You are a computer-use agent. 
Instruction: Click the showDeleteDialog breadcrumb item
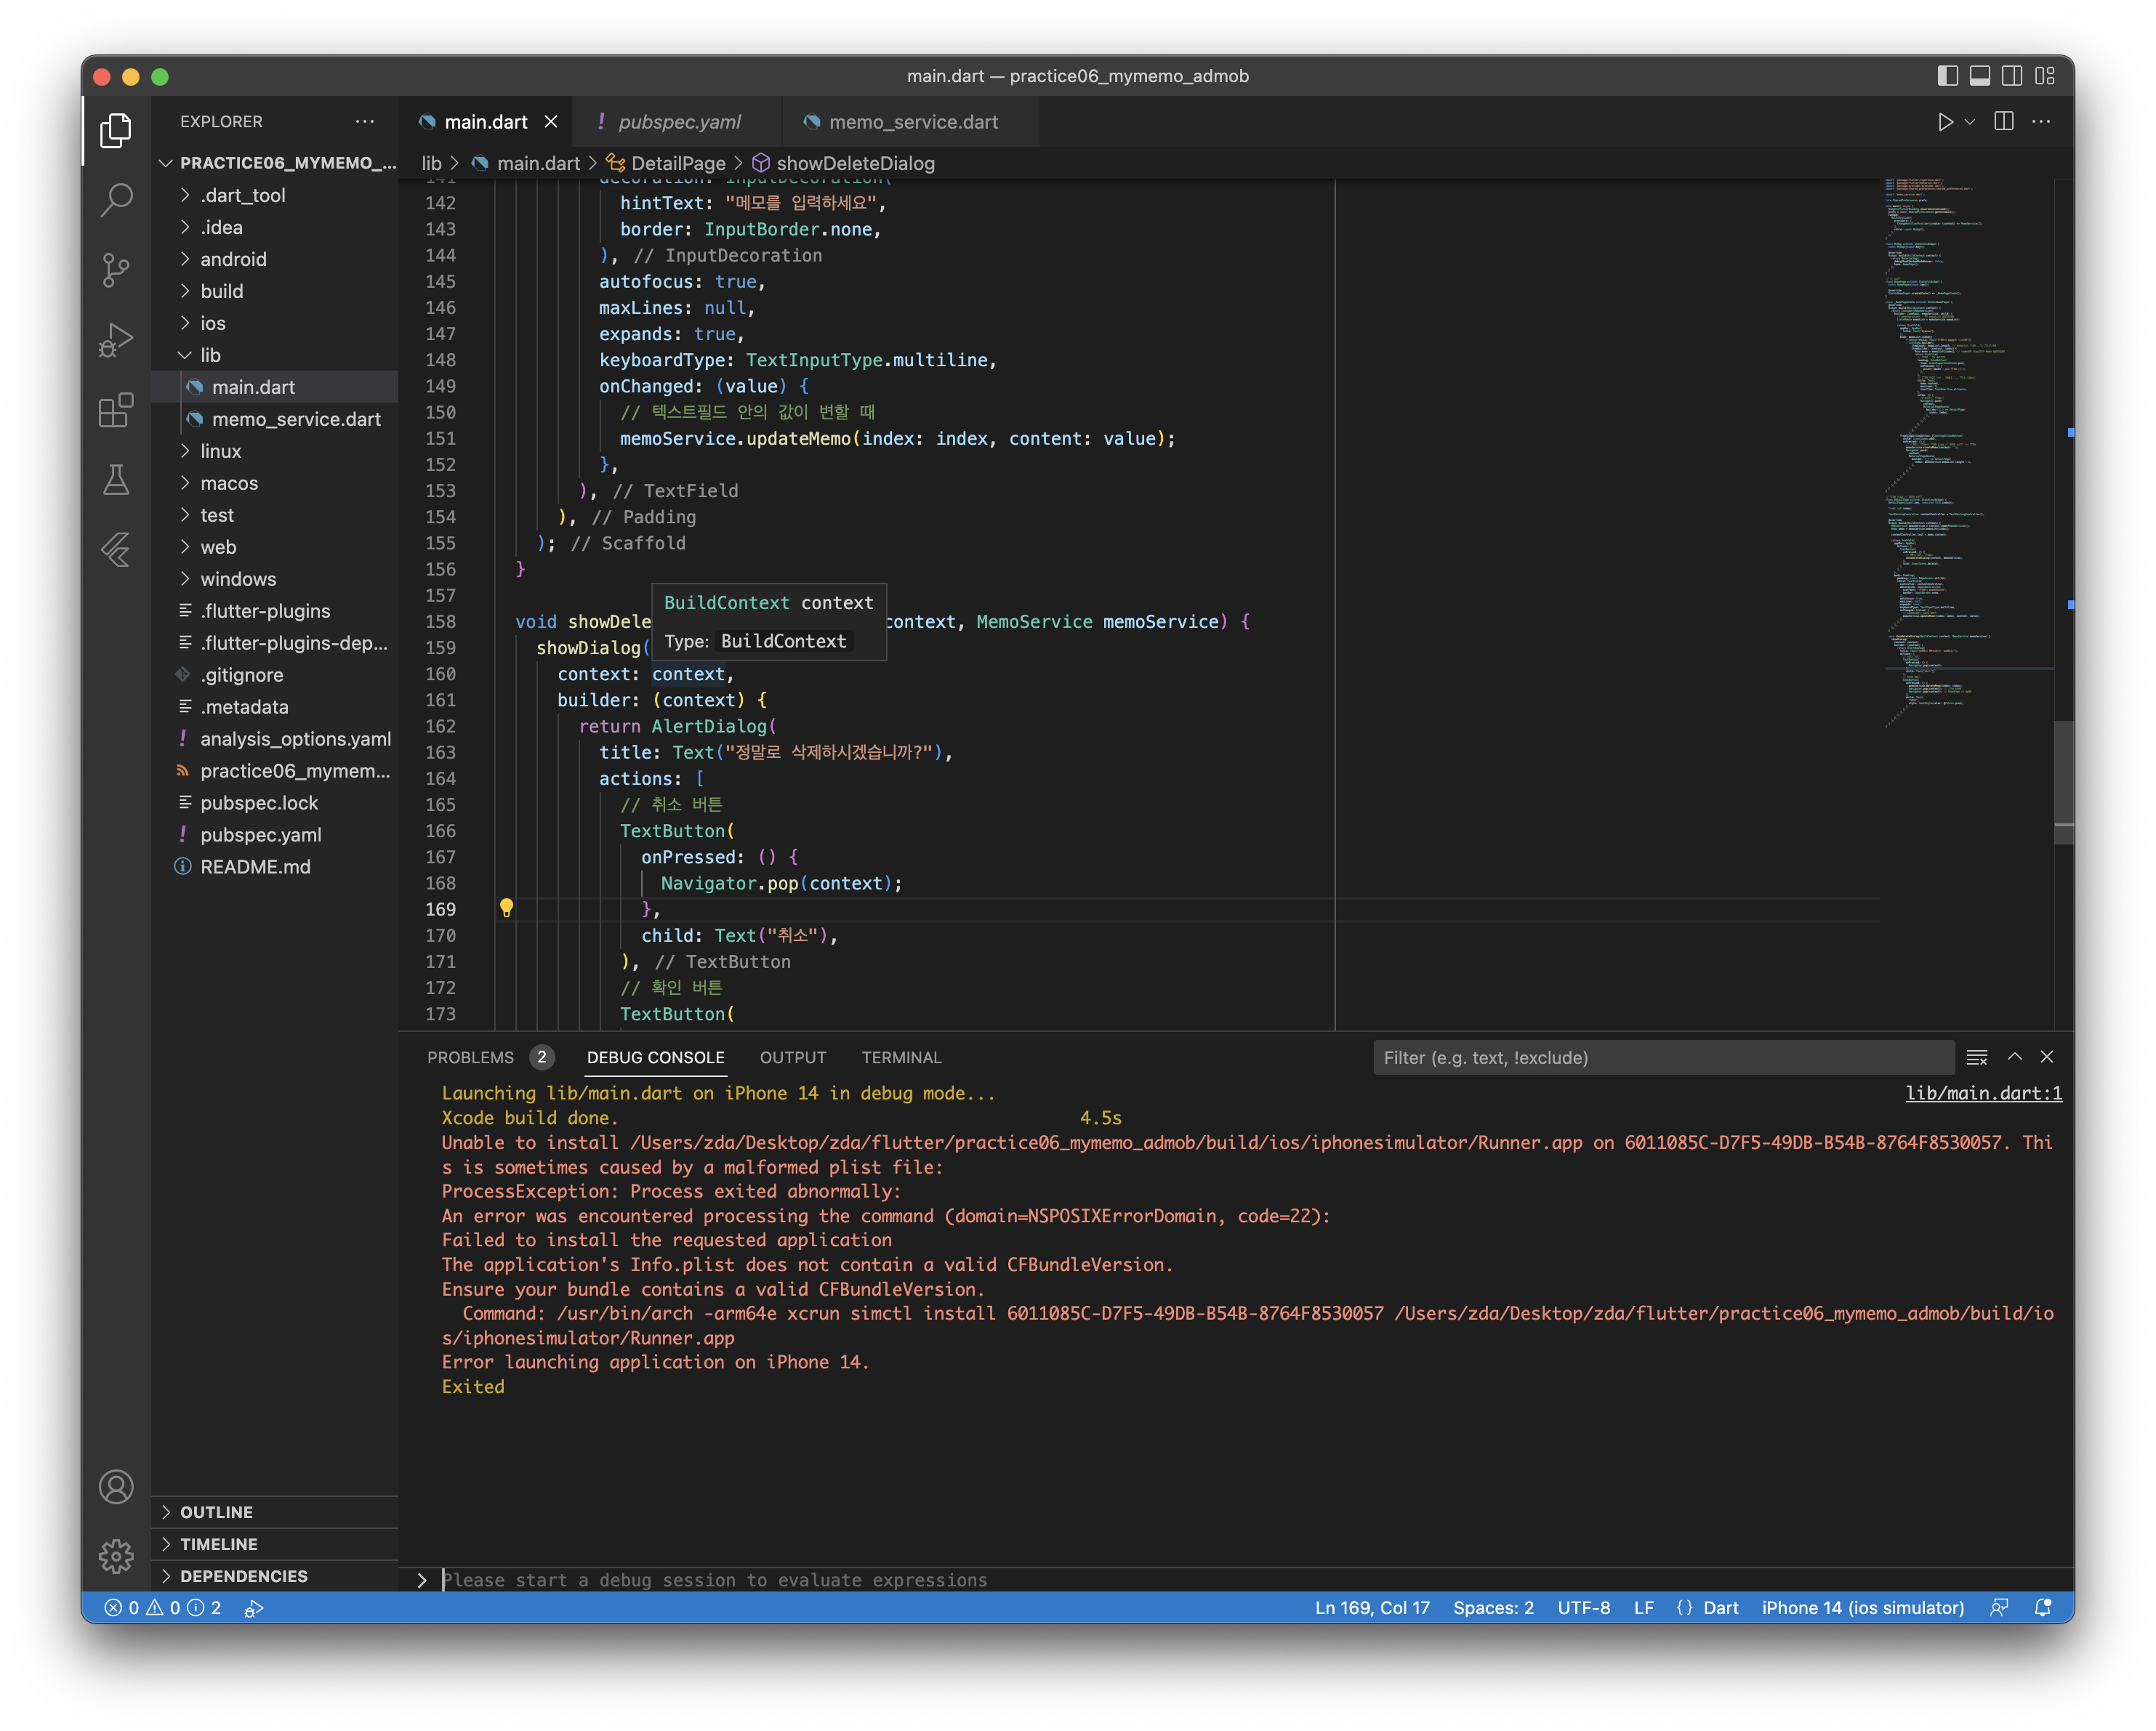843,163
